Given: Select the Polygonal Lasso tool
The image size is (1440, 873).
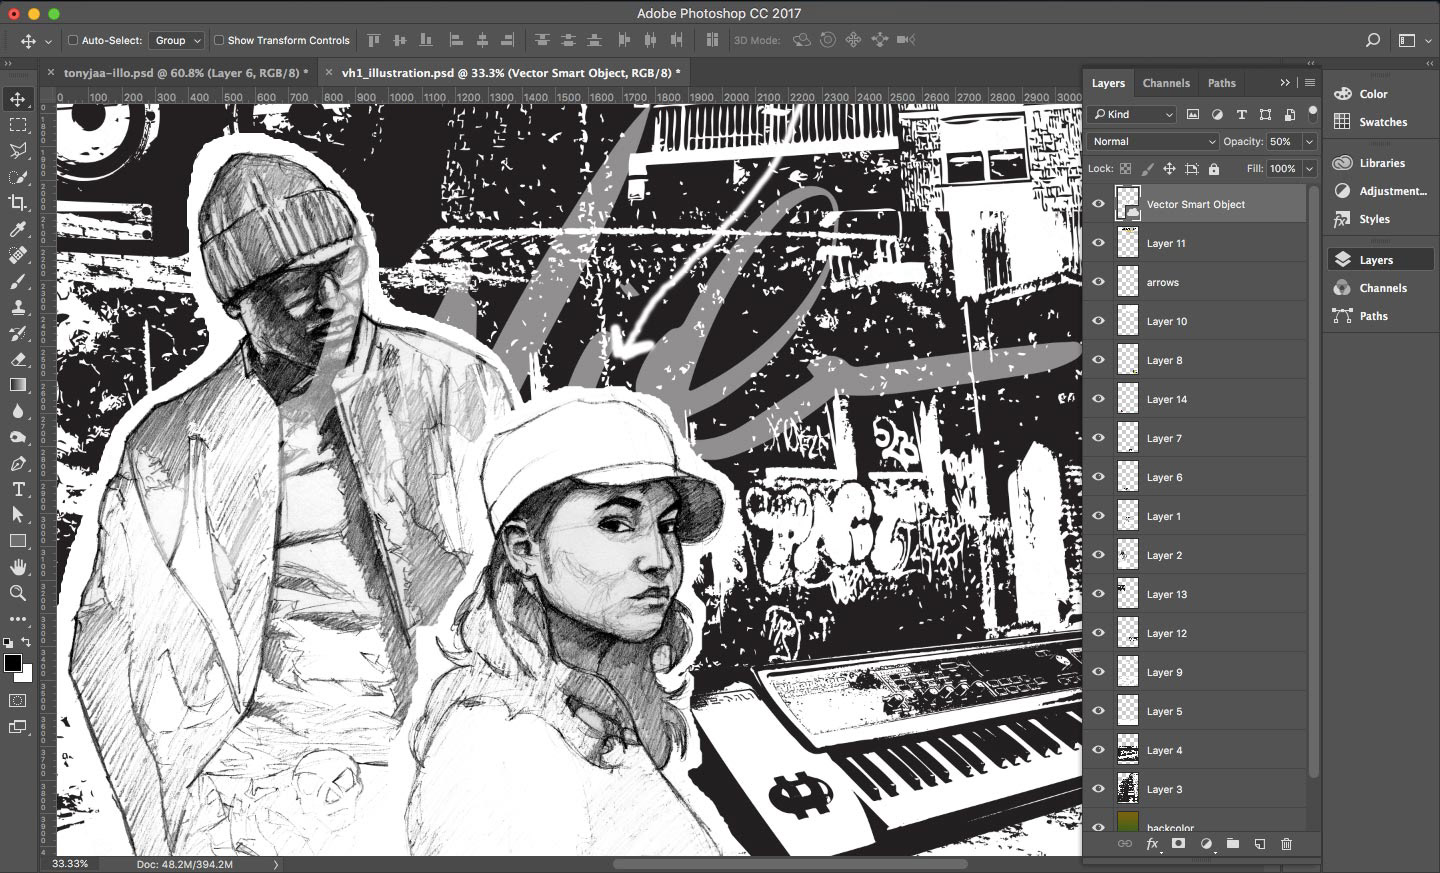Looking at the screenshot, I should pos(18,151).
